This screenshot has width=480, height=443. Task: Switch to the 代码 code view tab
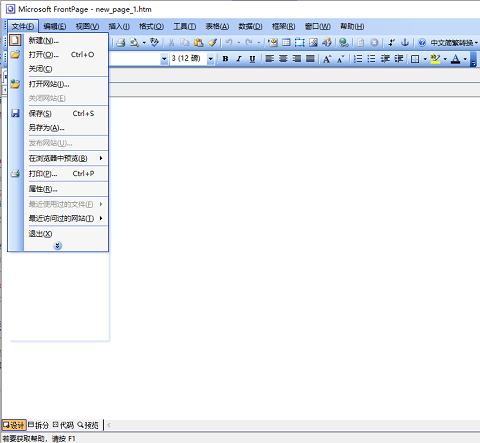tap(64, 425)
